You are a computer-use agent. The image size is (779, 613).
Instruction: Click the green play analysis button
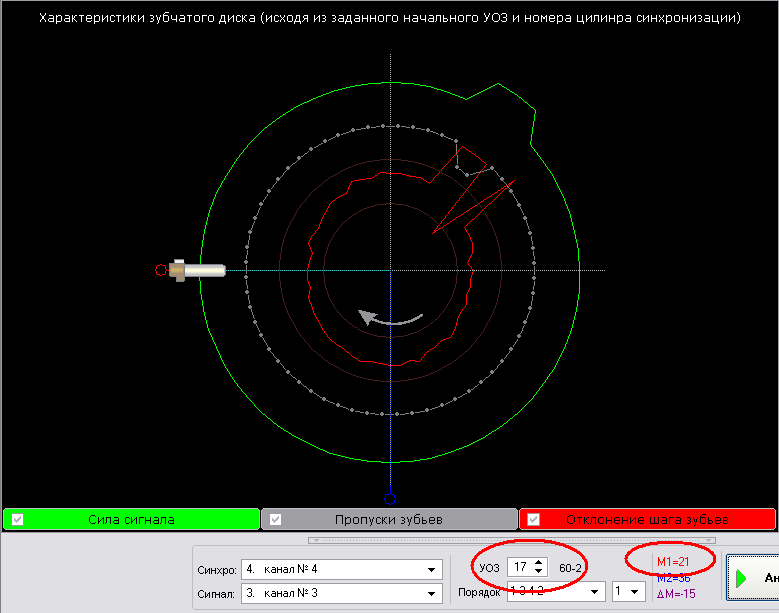752,578
